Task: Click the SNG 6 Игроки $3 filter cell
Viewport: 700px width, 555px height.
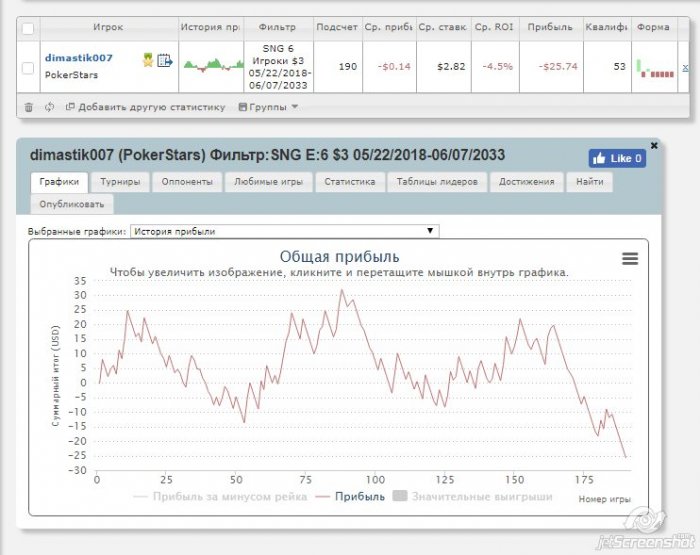Action: tap(279, 67)
